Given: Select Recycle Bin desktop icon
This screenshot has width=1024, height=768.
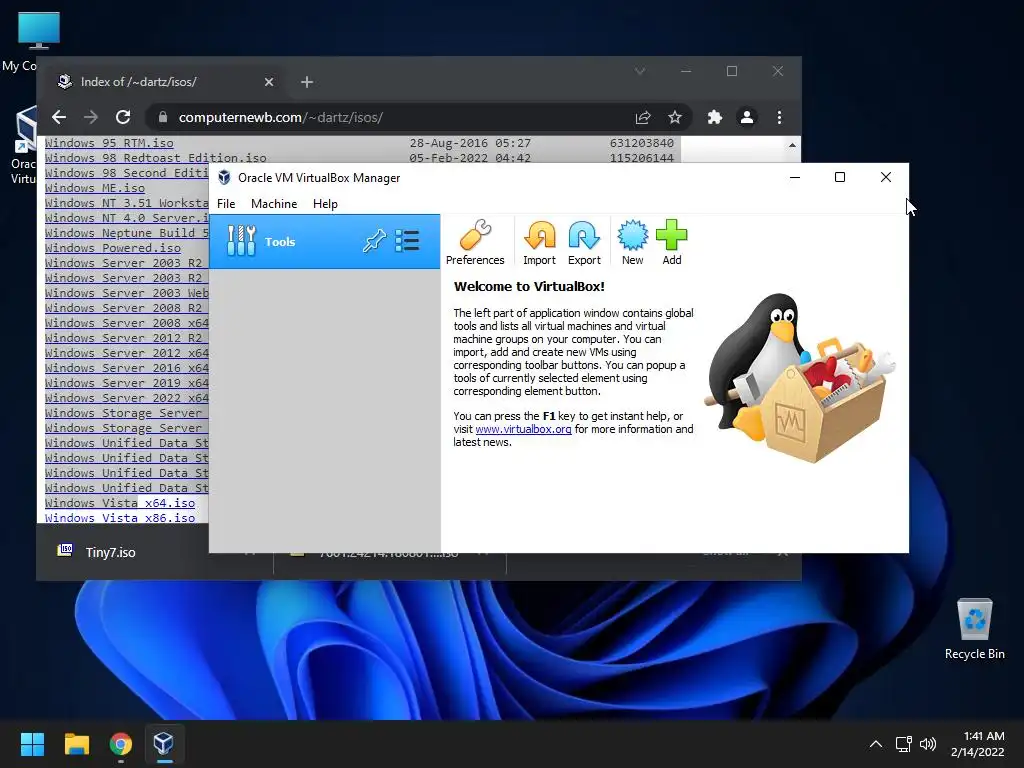Looking at the screenshot, I should pyautogui.click(x=974, y=629).
